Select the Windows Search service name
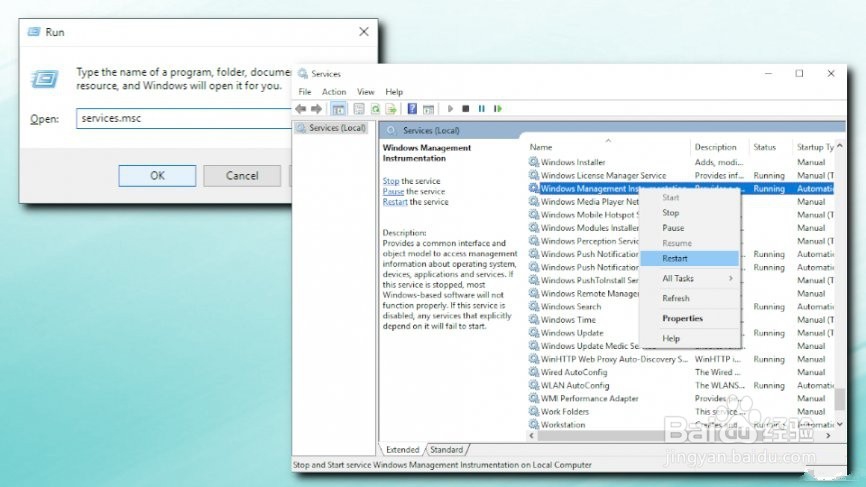This screenshot has height=487, width=866. click(571, 306)
